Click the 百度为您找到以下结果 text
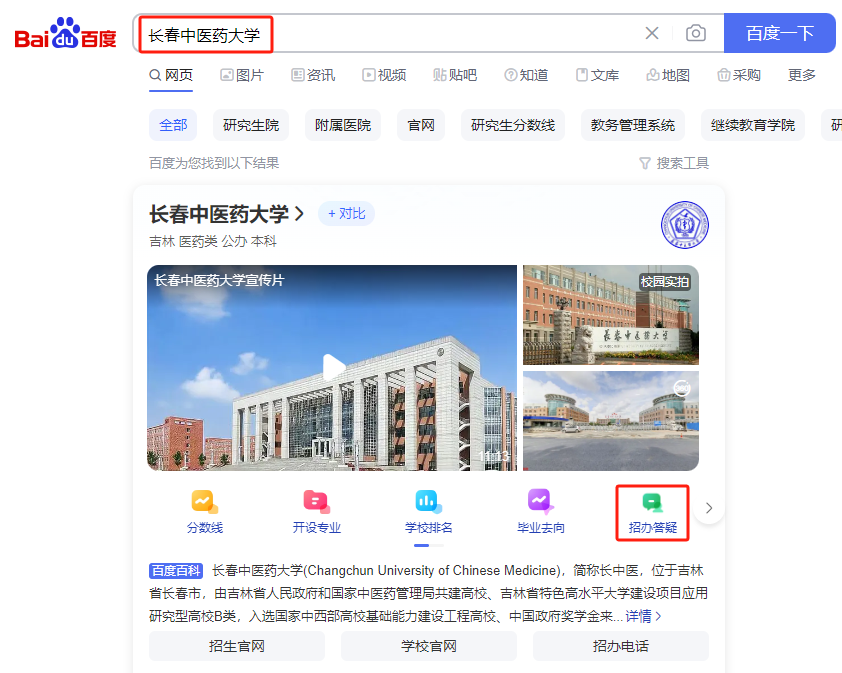 (x=214, y=163)
